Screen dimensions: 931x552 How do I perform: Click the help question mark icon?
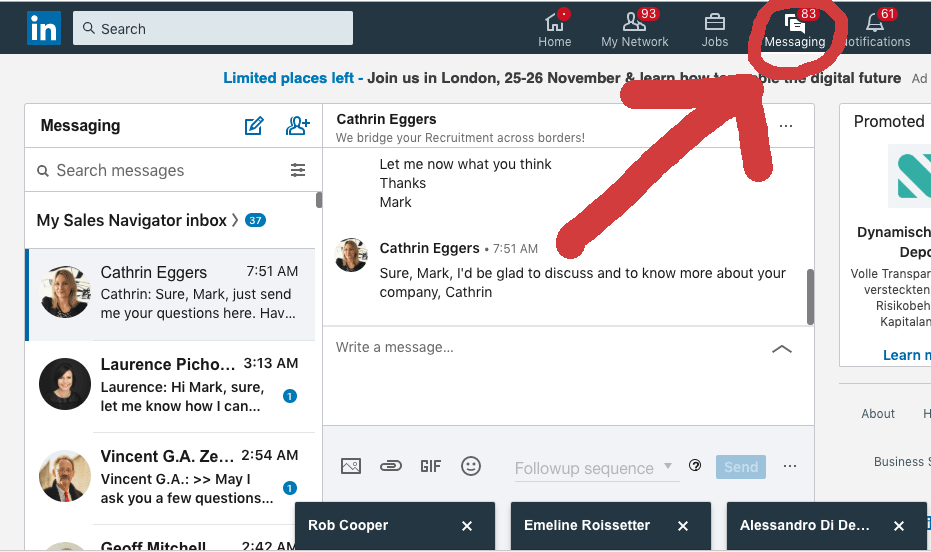pos(695,465)
